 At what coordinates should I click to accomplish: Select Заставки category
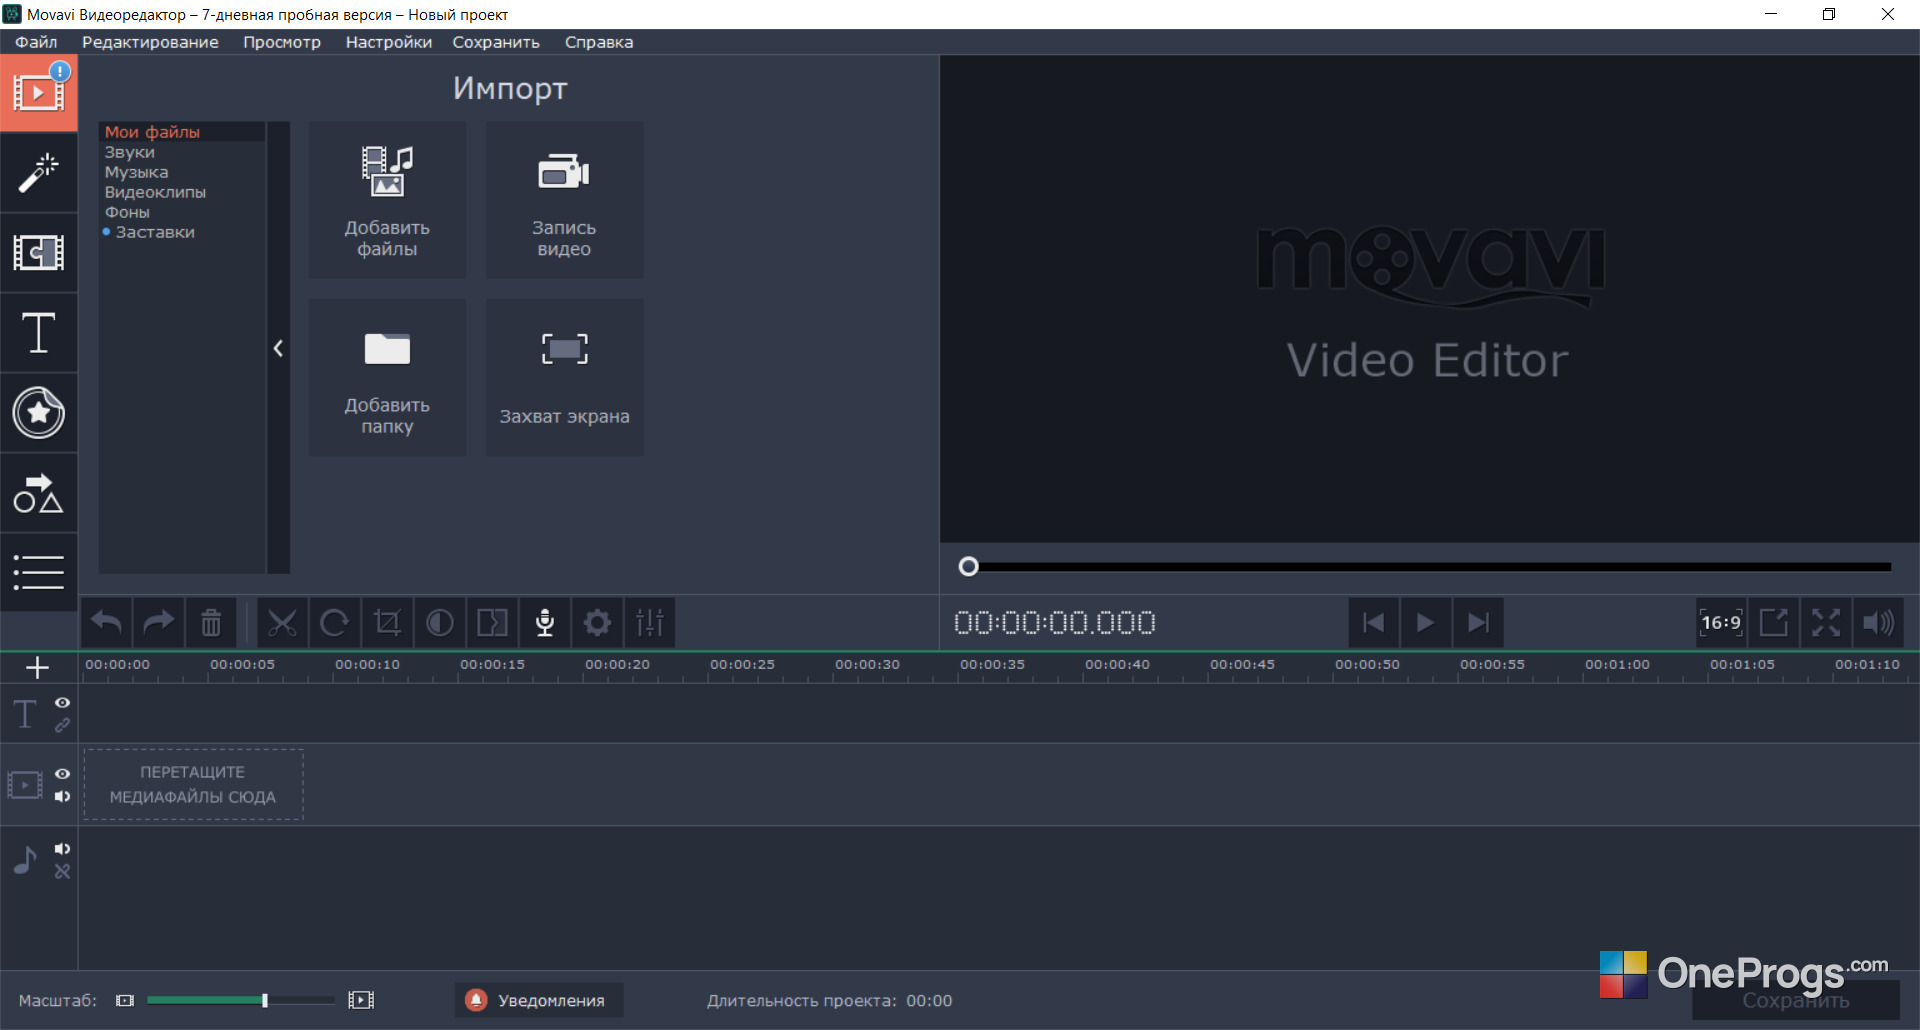pyautogui.click(x=155, y=232)
